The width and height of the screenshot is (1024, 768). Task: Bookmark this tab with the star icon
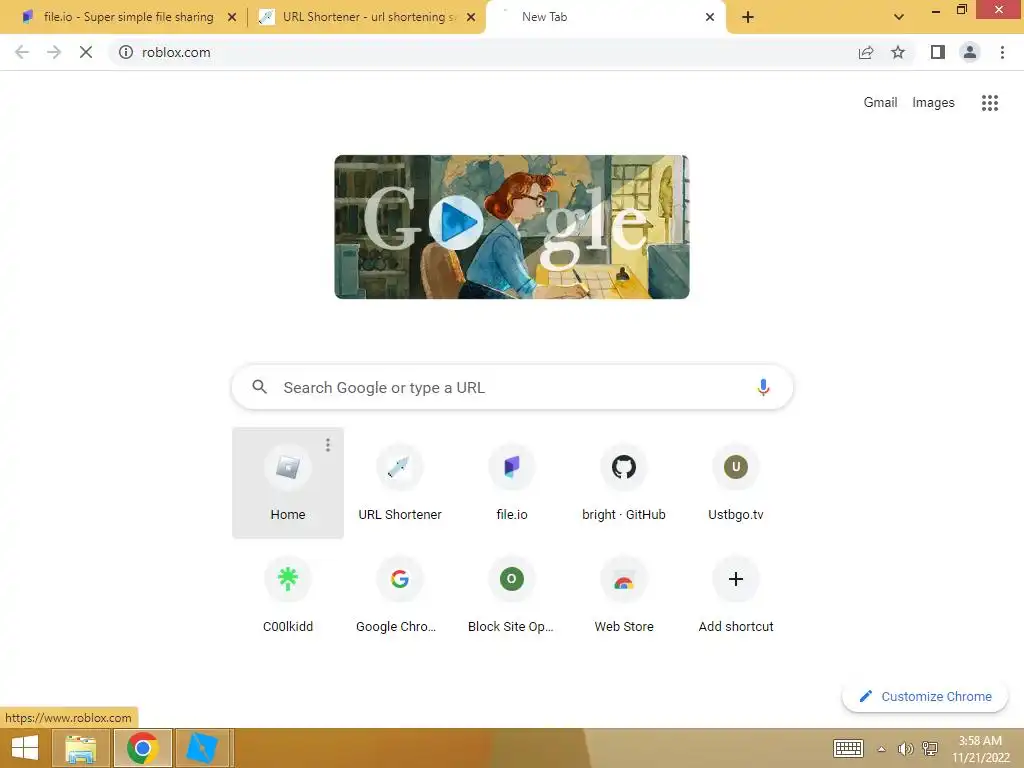[898, 52]
